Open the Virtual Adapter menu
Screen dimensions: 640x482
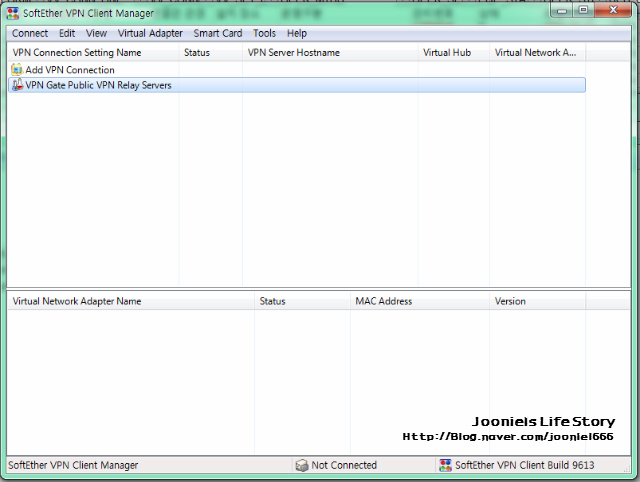(x=150, y=33)
